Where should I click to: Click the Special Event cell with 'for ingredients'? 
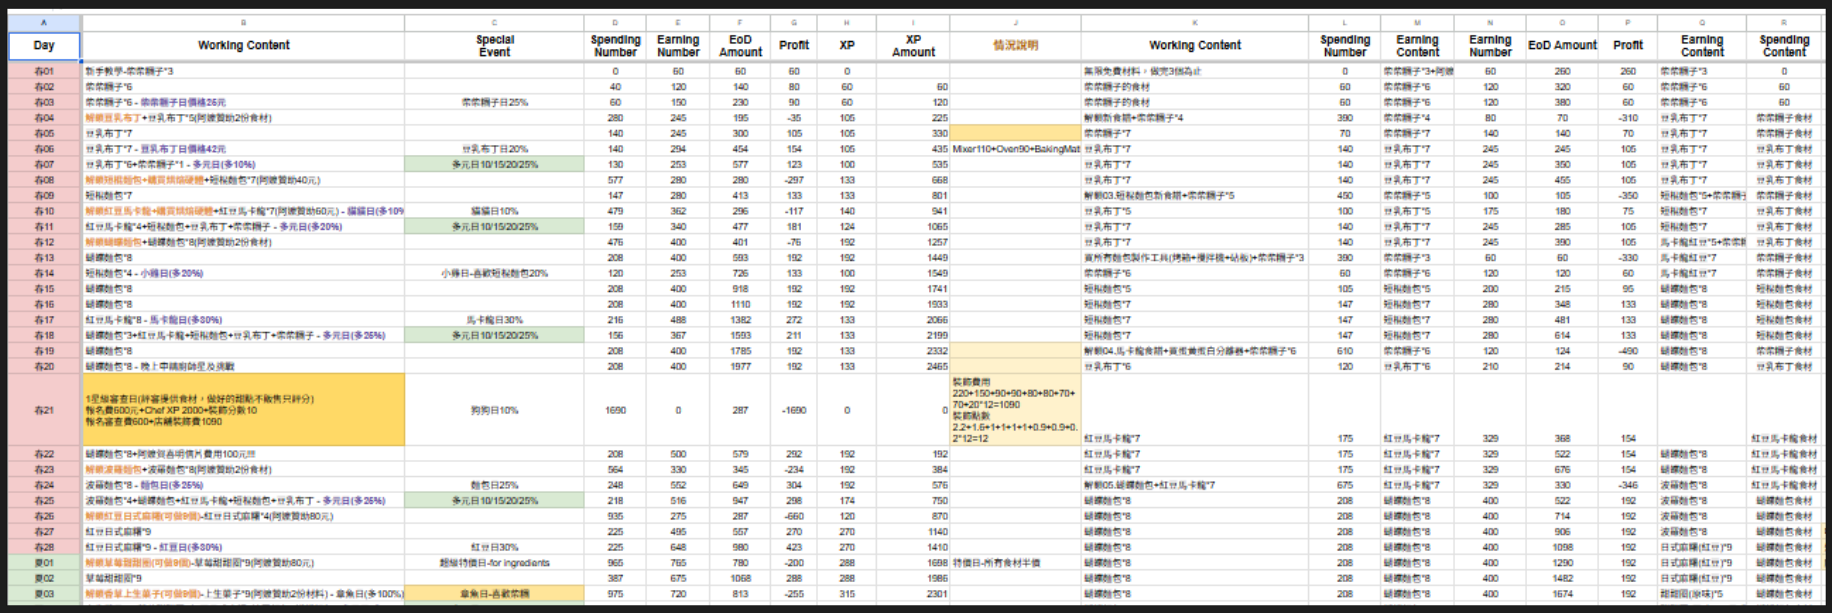(x=494, y=563)
